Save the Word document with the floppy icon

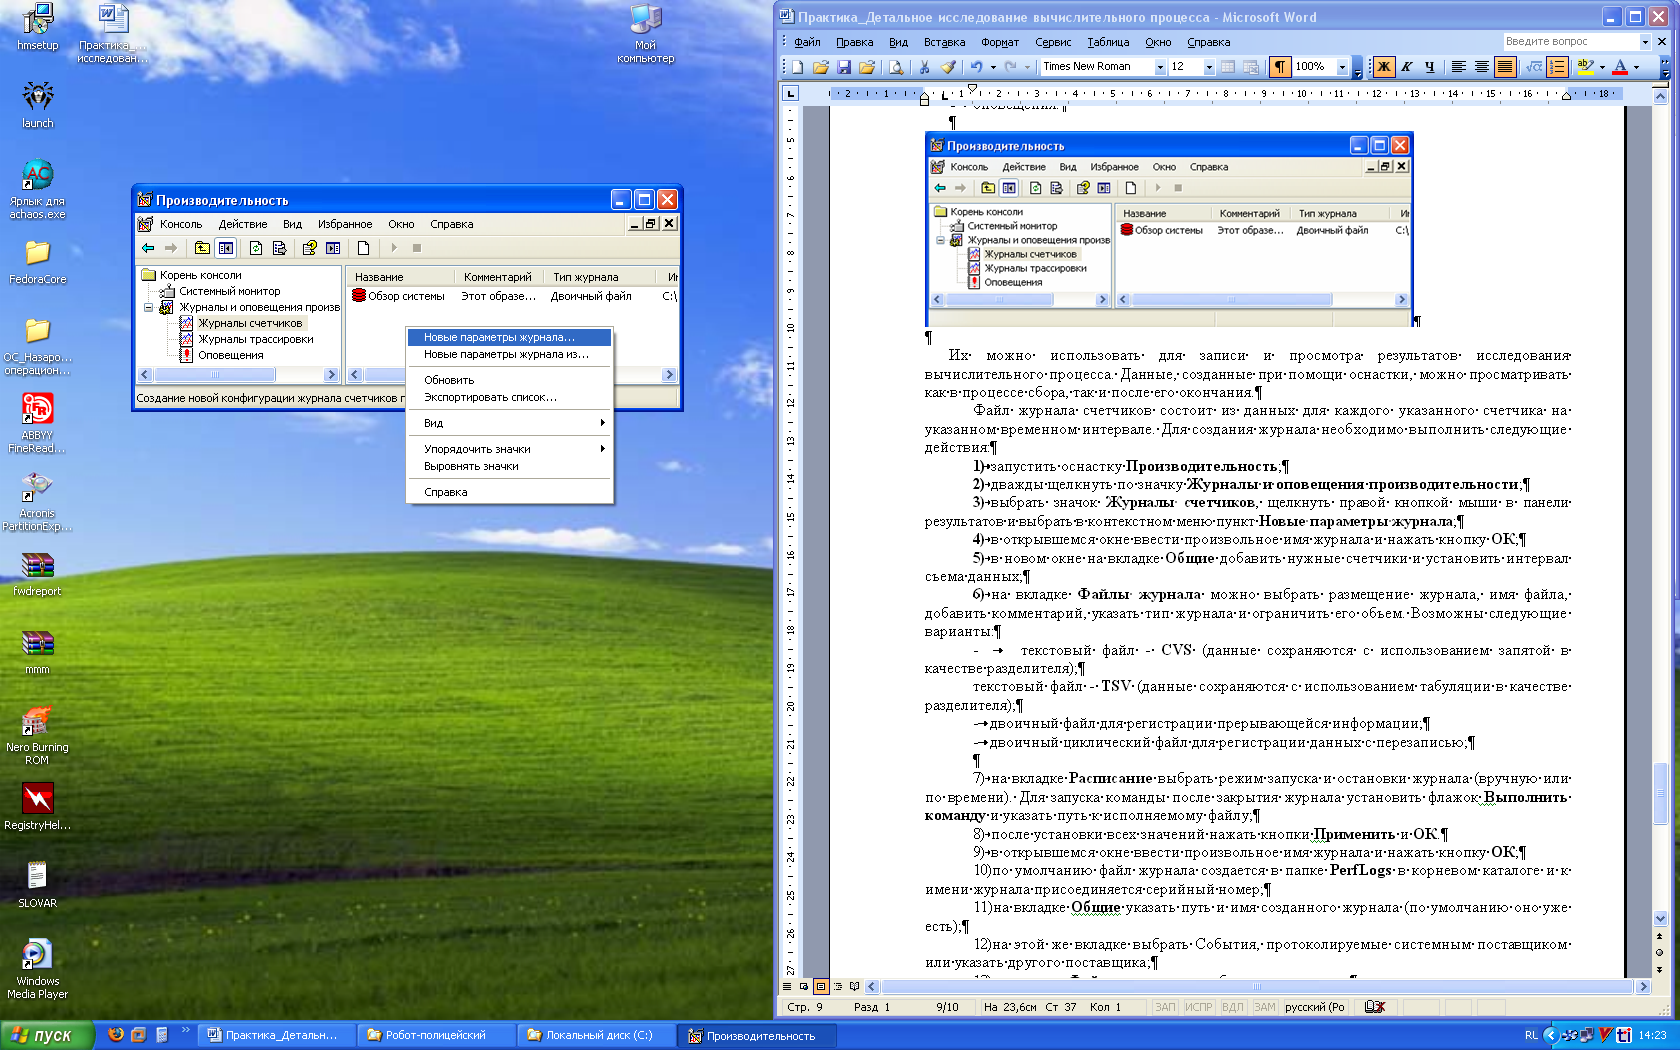pos(844,67)
